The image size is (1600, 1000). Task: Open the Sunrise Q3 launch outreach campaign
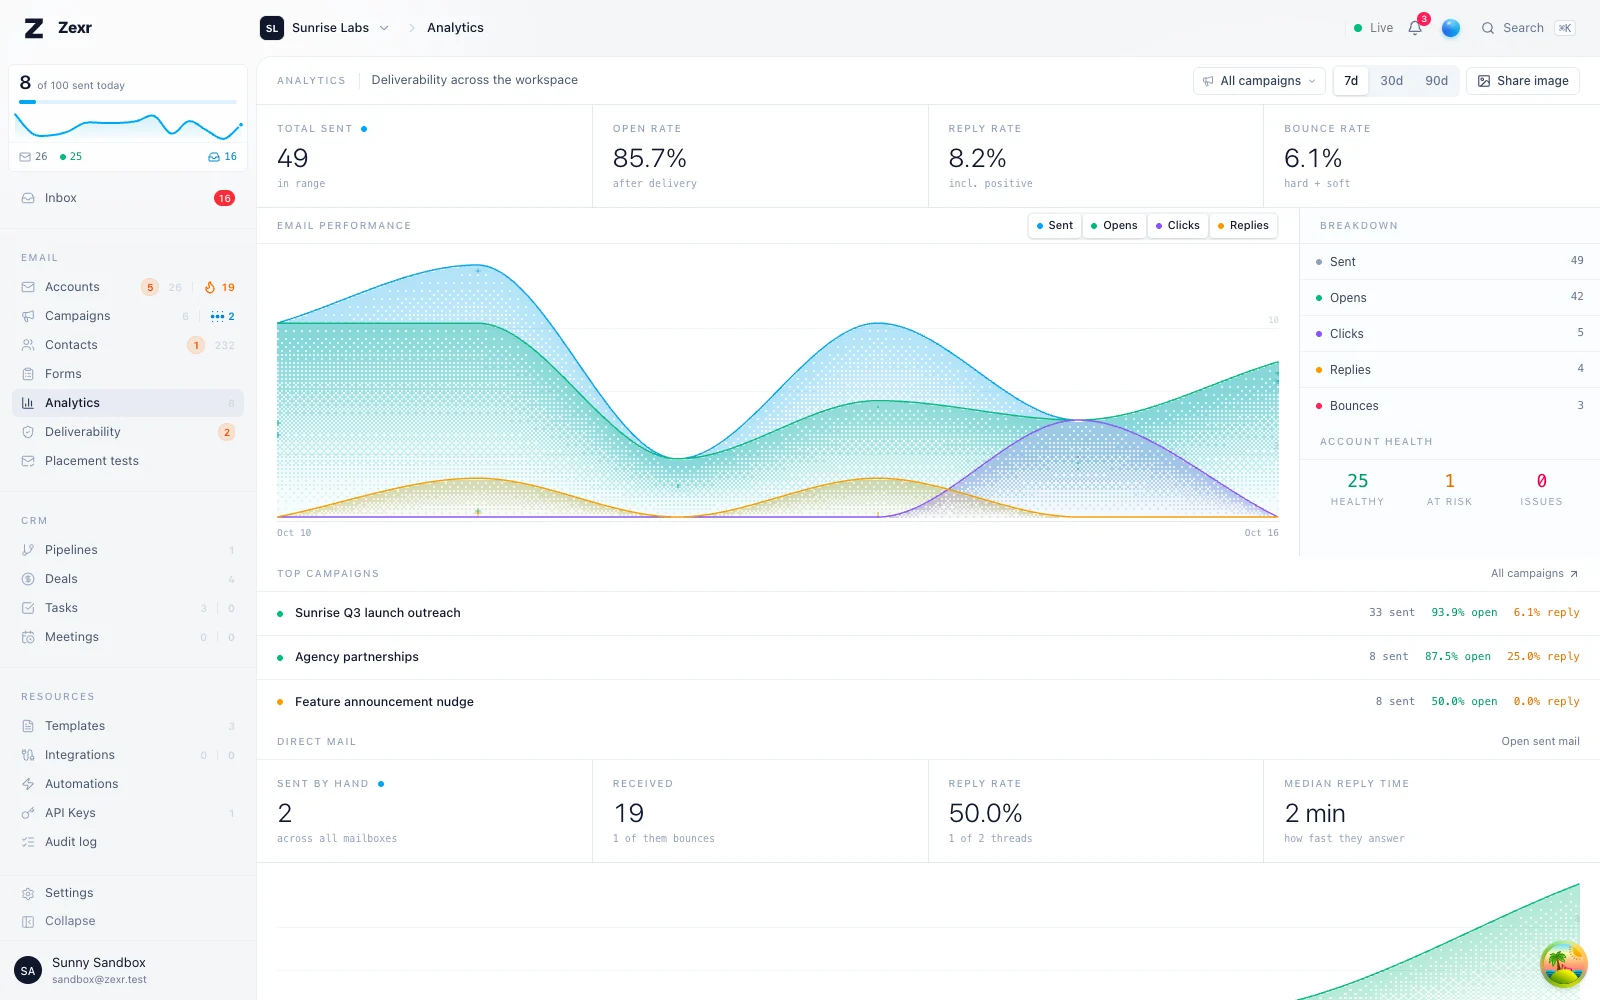coord(928,613)
